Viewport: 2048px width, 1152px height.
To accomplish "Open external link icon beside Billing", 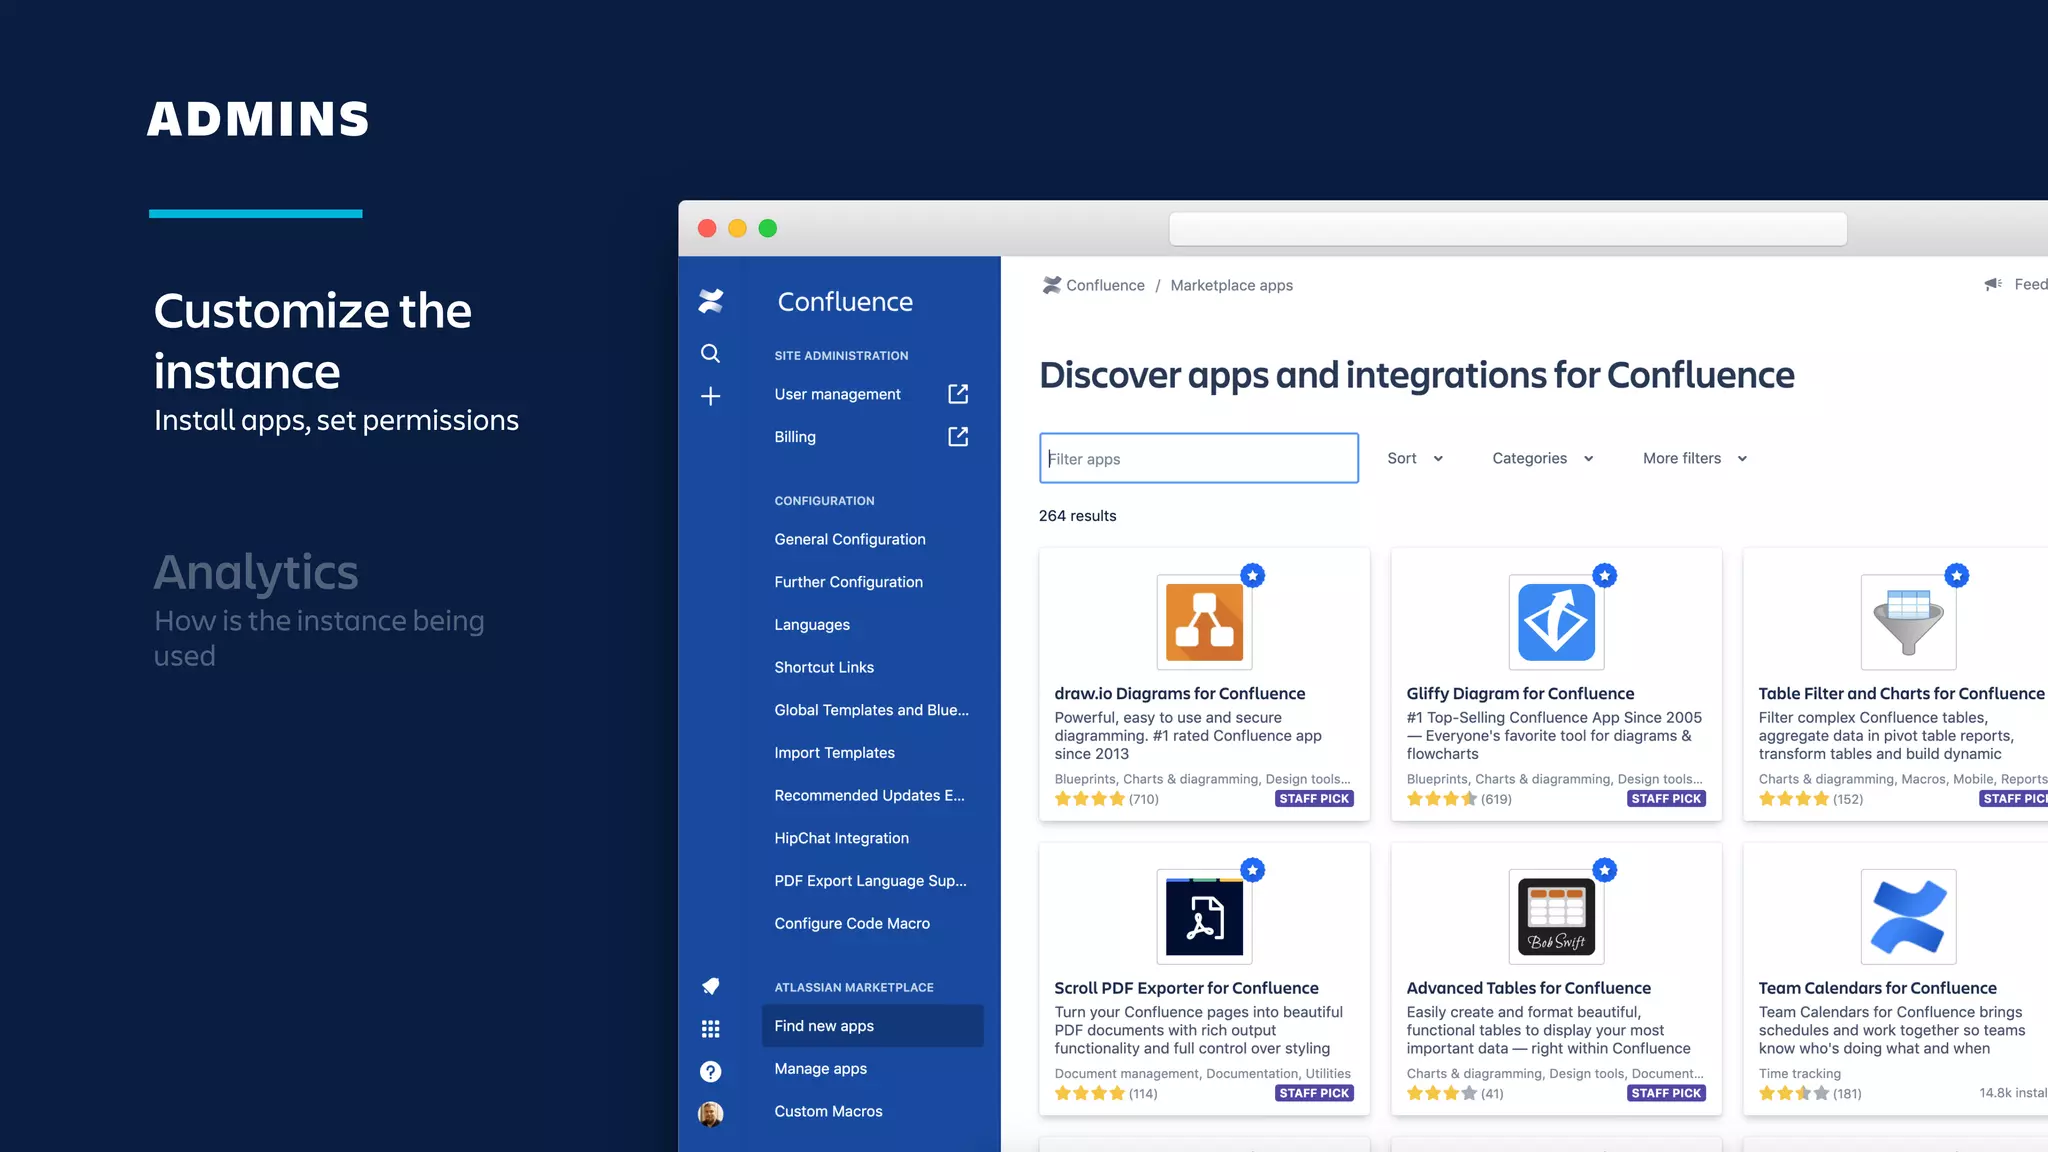I will pyautogui.click(x=958, y=437).
